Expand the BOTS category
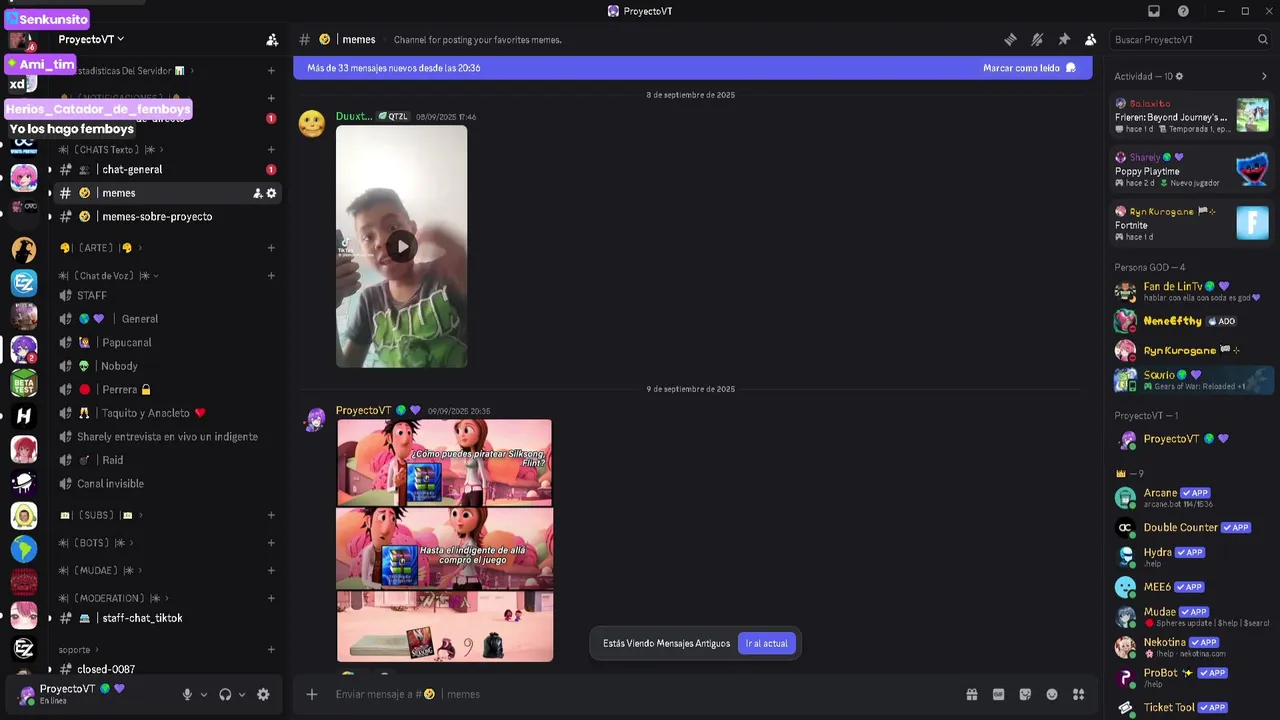This screenshot has width=1280, height=720. [x=96, y=543]
